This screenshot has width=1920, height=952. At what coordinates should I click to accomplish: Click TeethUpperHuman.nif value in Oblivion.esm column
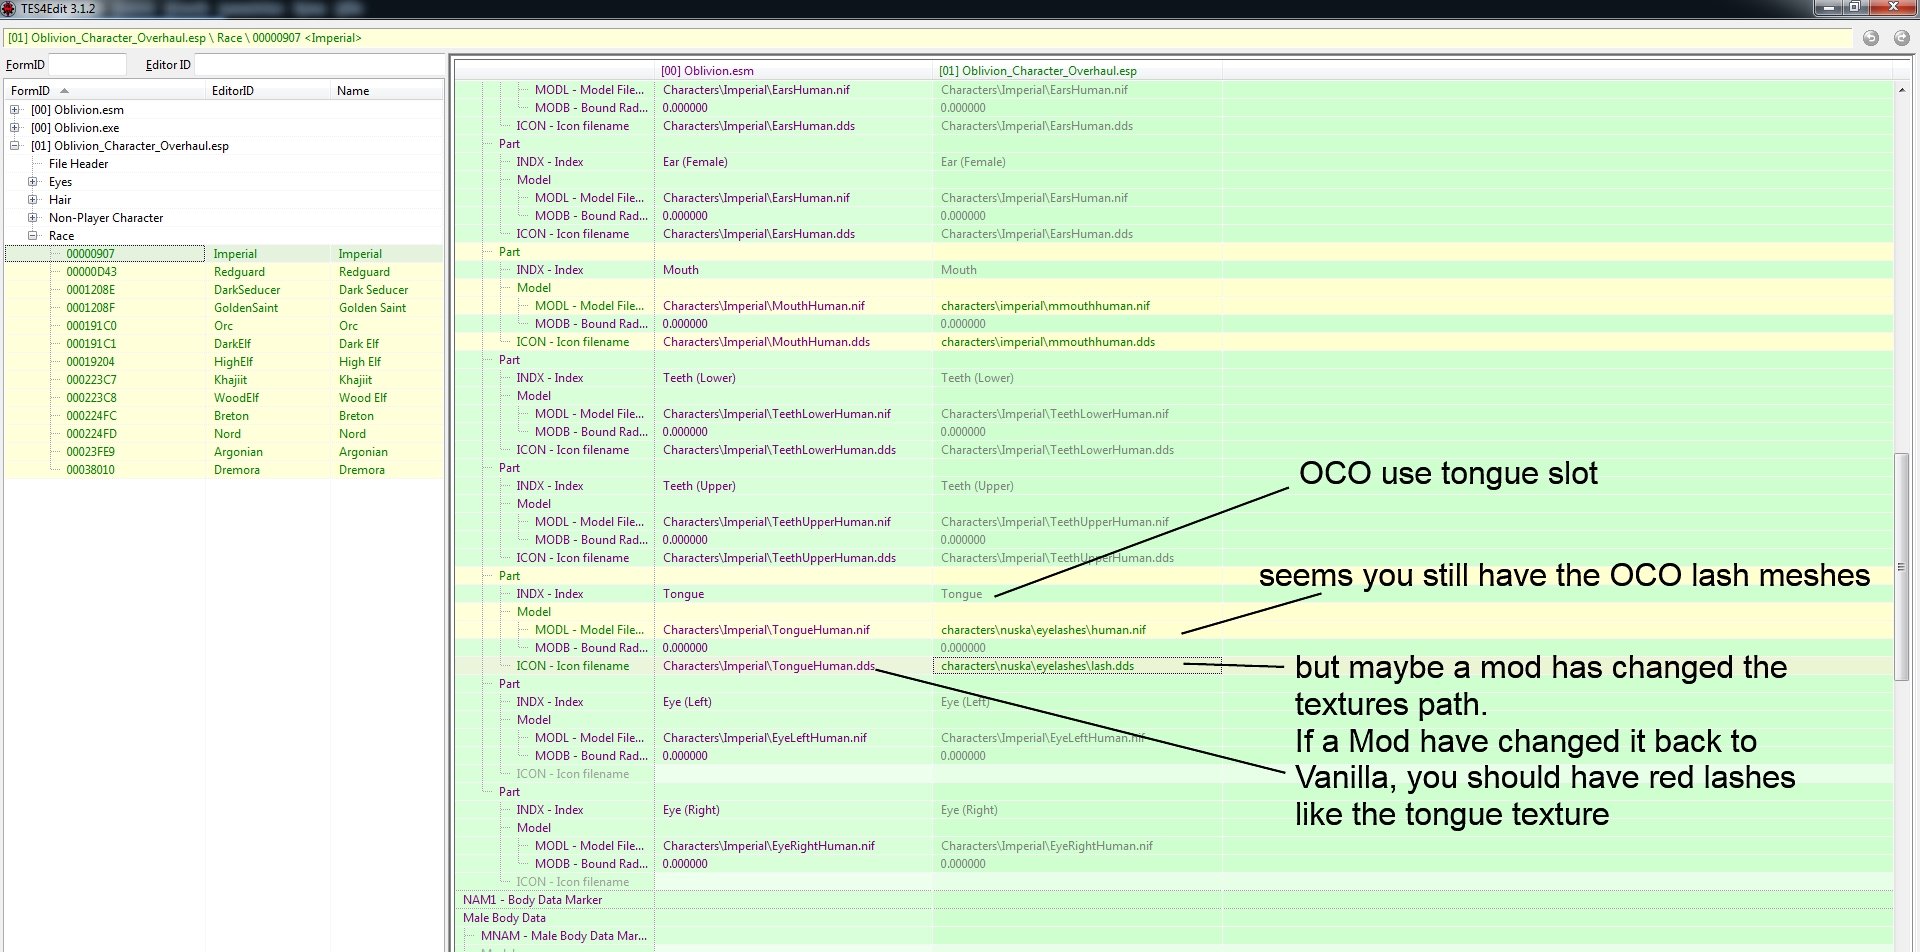pos(776,522)
